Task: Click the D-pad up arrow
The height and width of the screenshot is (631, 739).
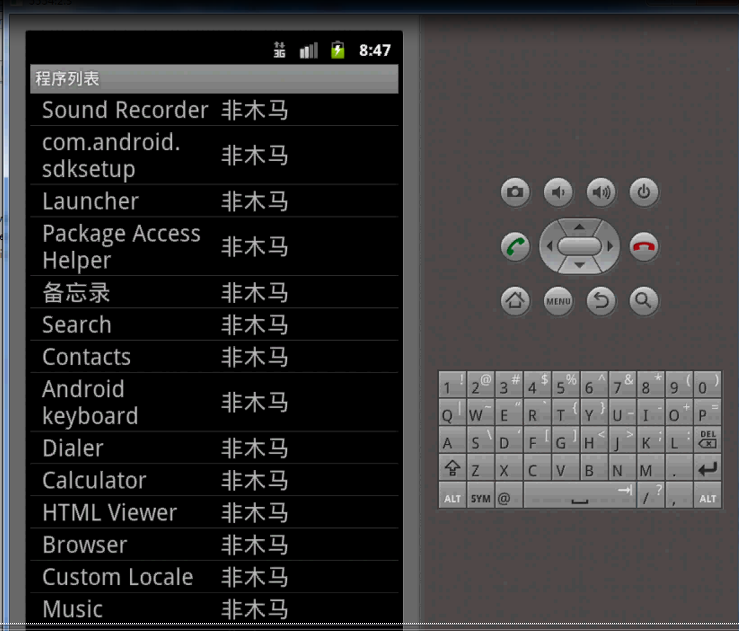Action: coord(579,227)
